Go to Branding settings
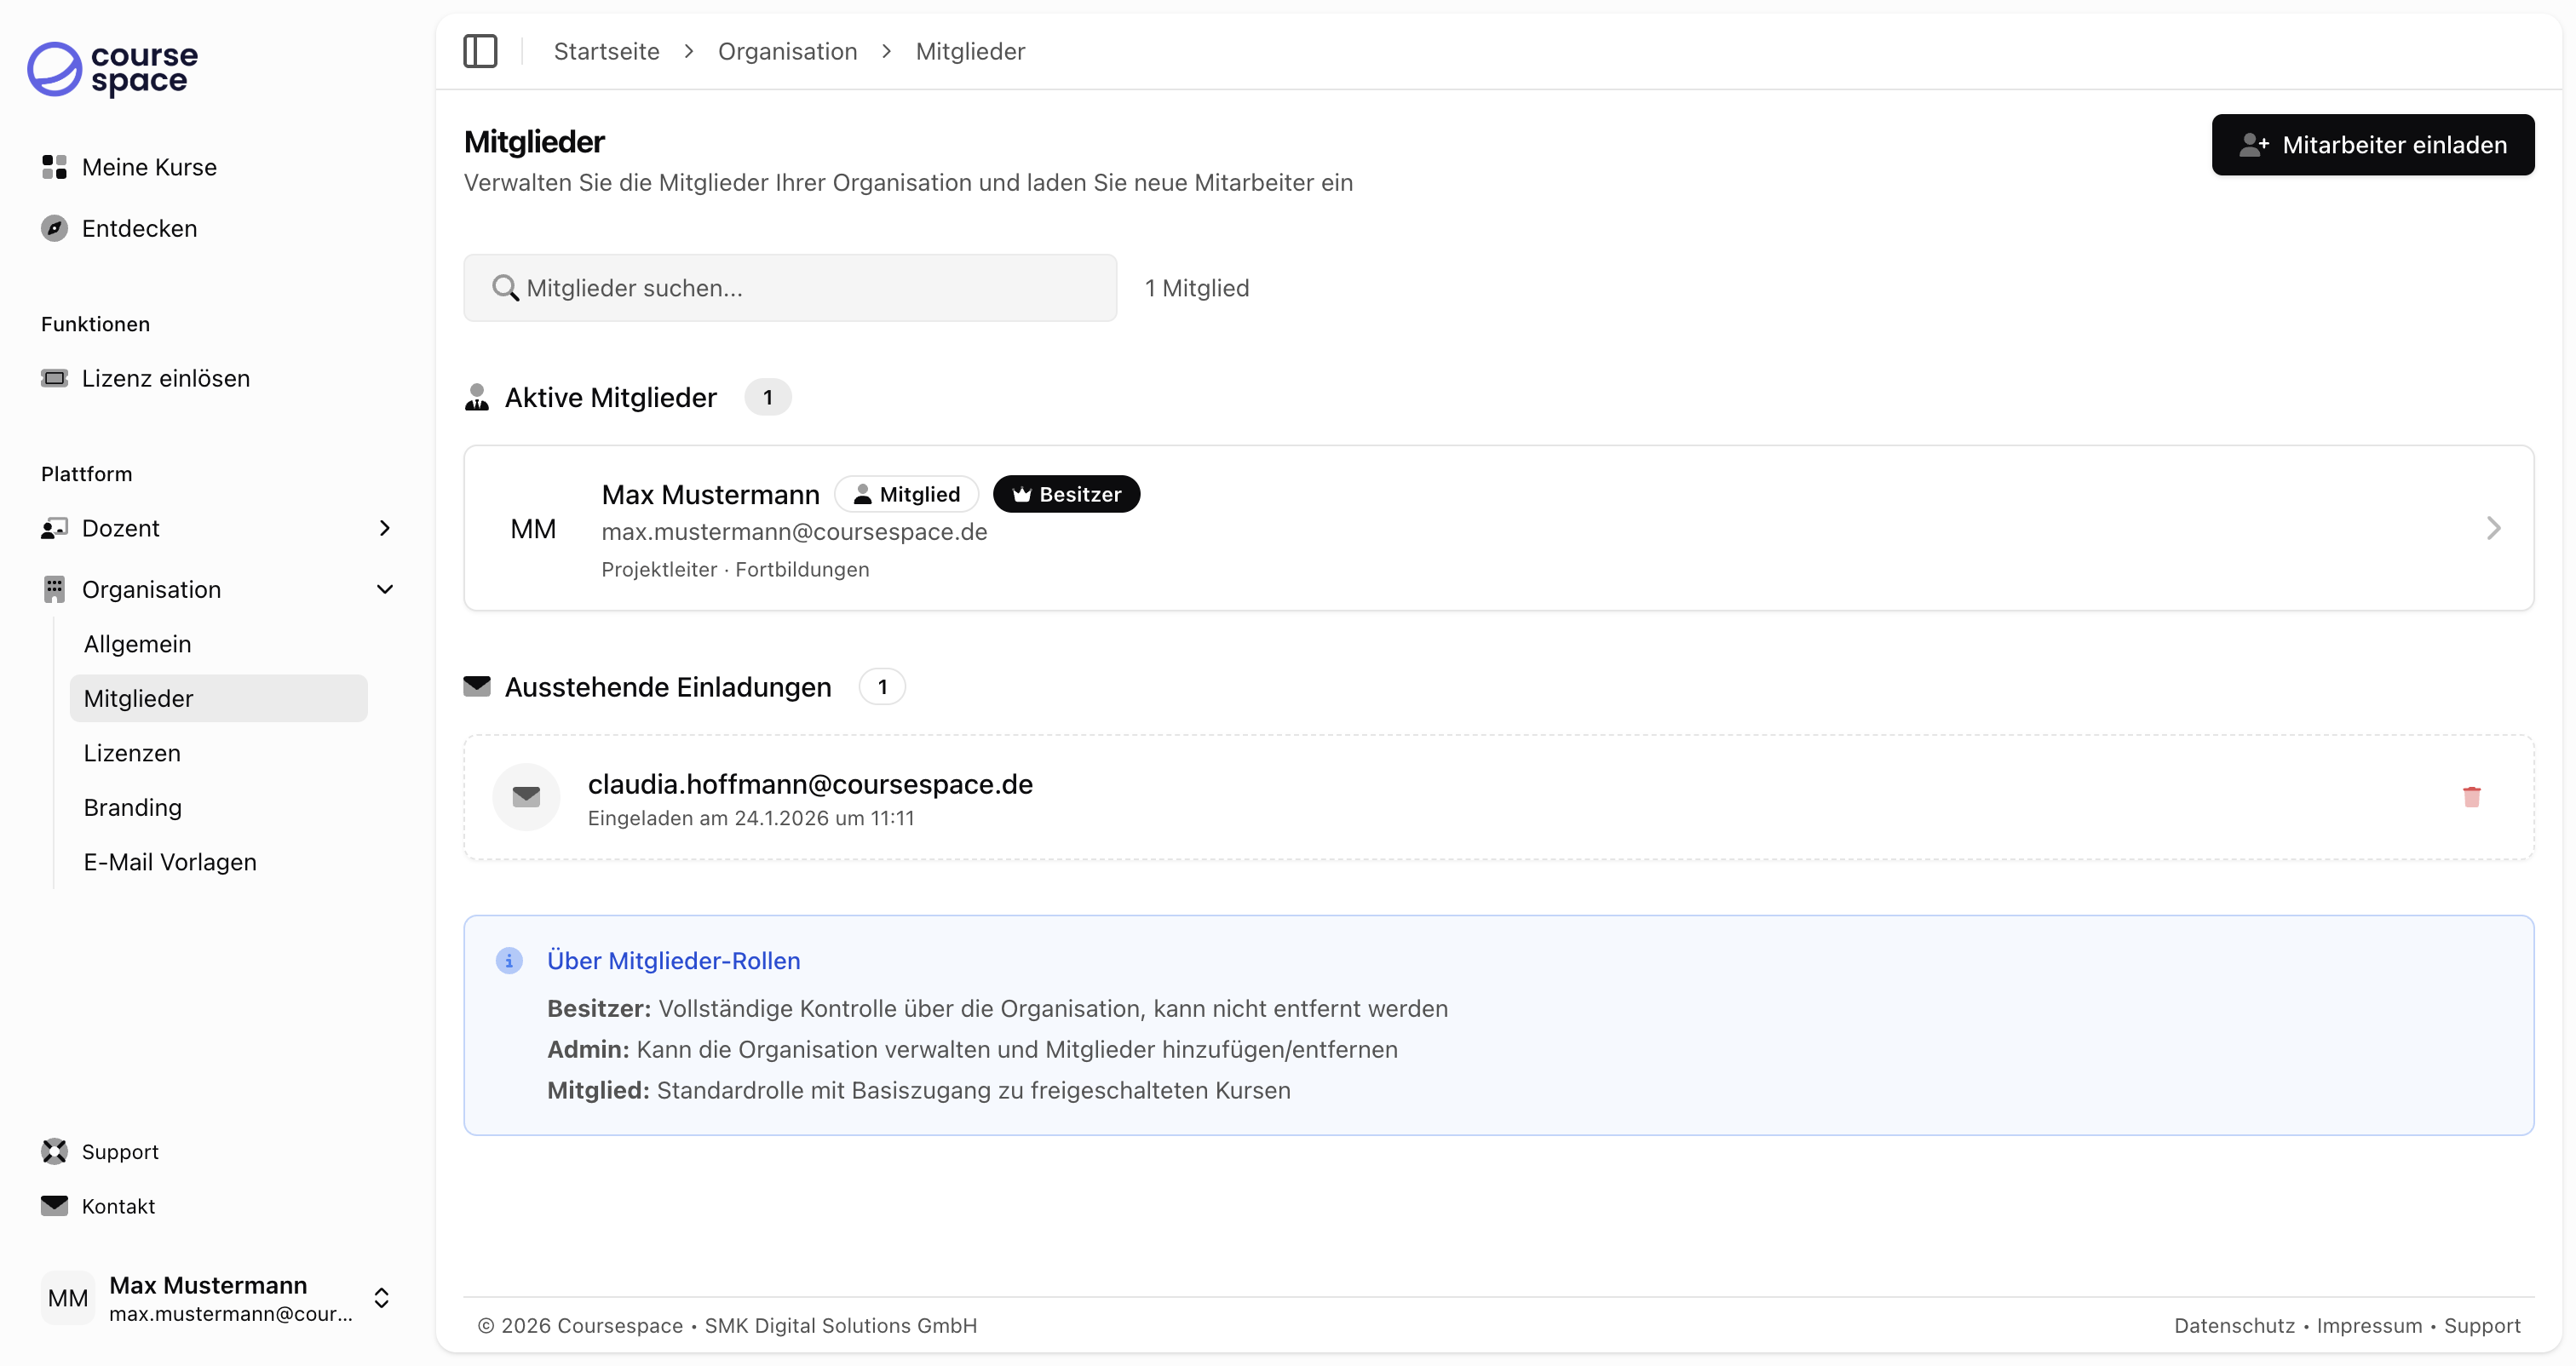This screenshot has height=1366, width=2576. pyautogui.click(x=132, y=807)
